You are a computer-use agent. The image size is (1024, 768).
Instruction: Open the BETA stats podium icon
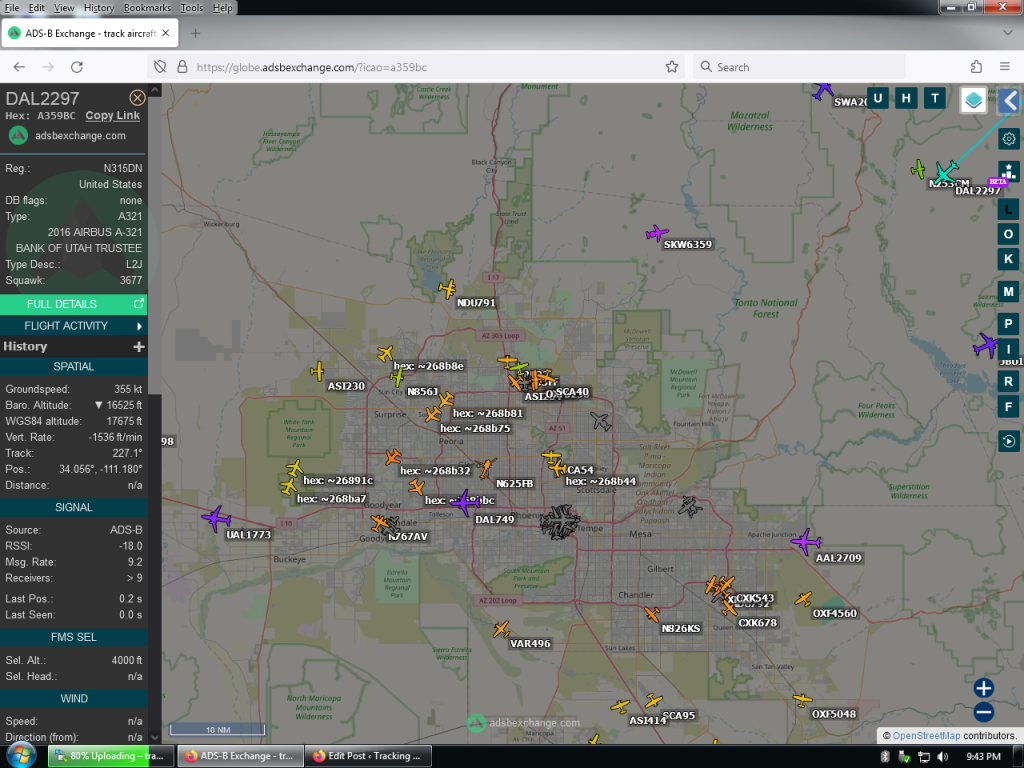click(x=1009, y=171)
